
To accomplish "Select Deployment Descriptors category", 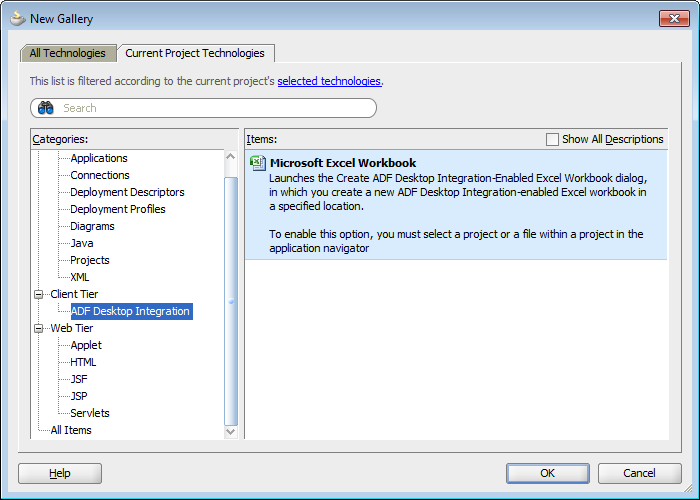I will click(x=127, y=192).
